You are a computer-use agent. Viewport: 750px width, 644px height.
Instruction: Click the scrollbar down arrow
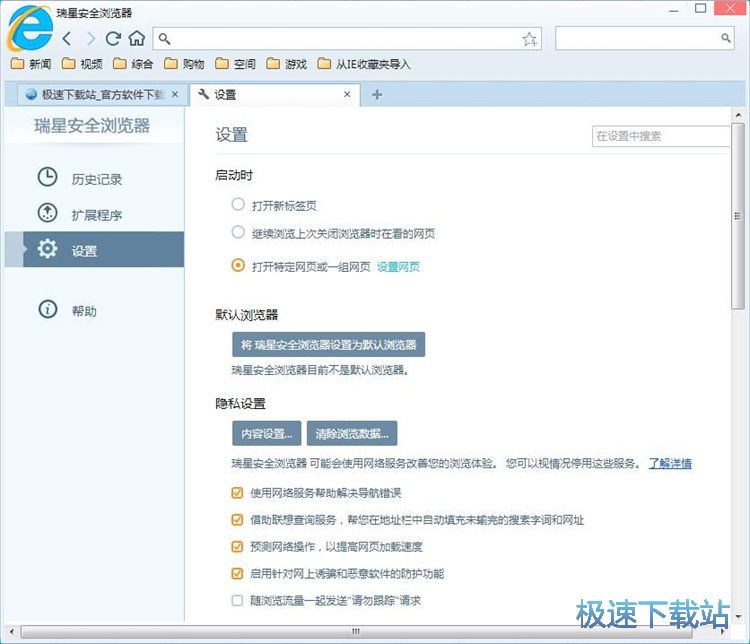[x=738, y=616]
